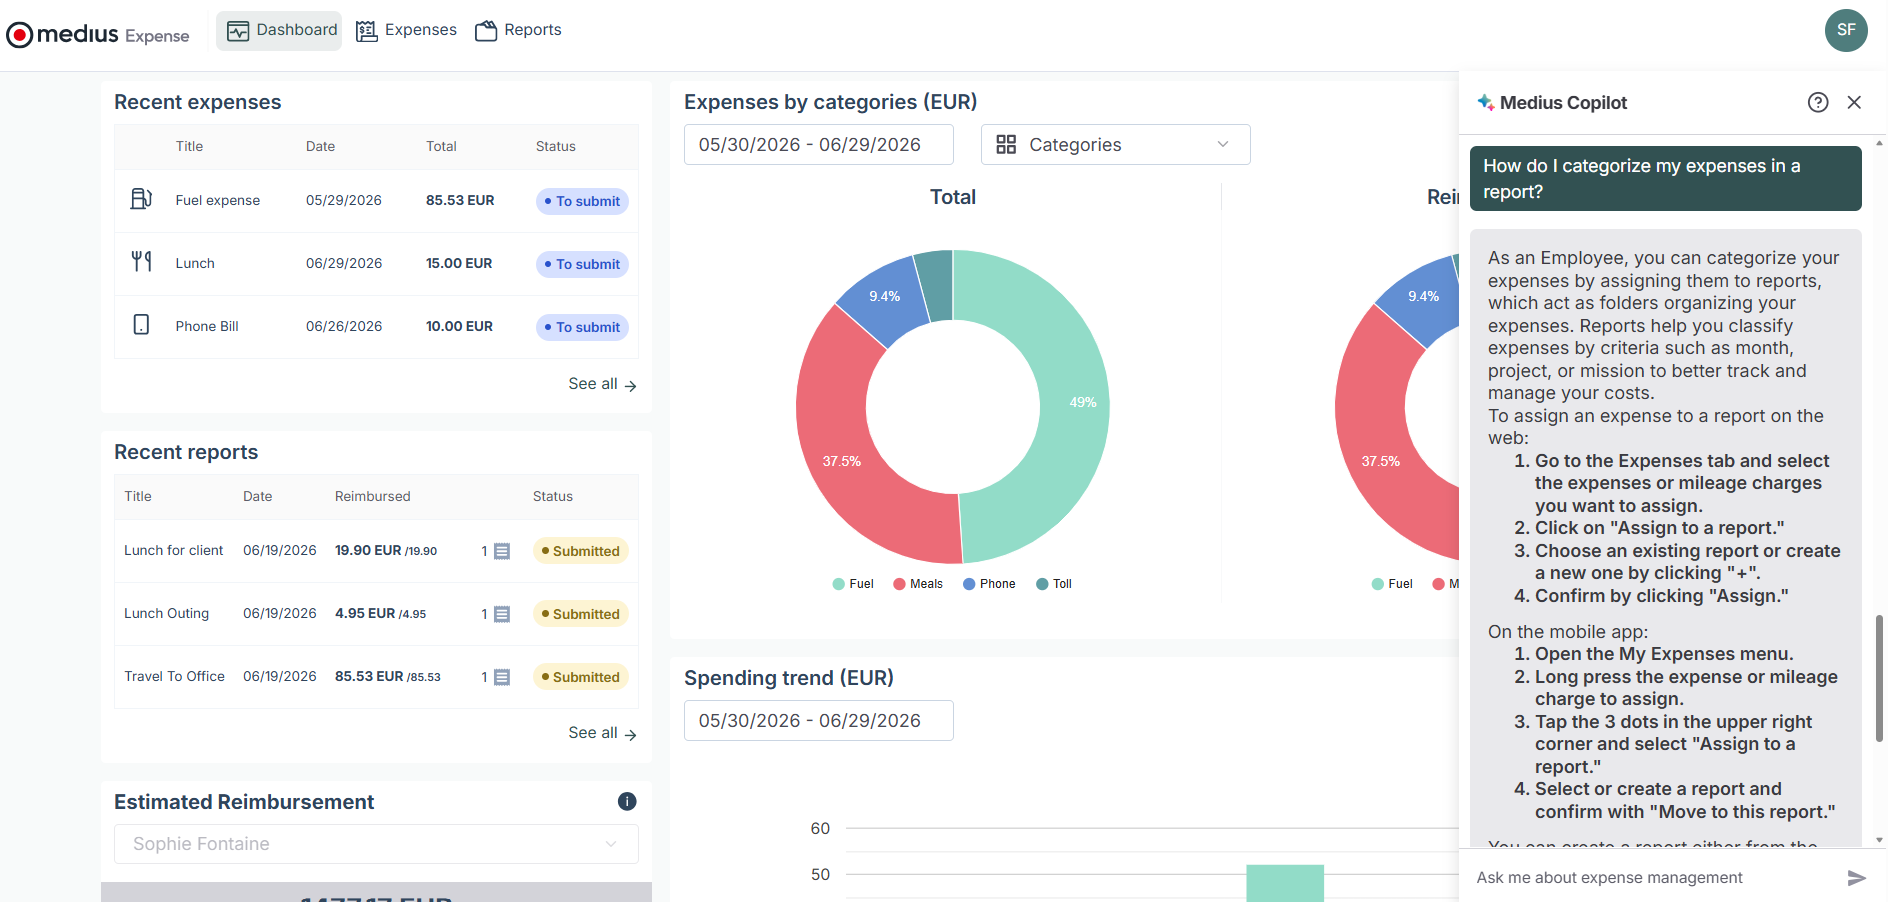Open the SF user avatar menu
This screenshot has width=1888, height=902.
click(x=1846, y=30)
